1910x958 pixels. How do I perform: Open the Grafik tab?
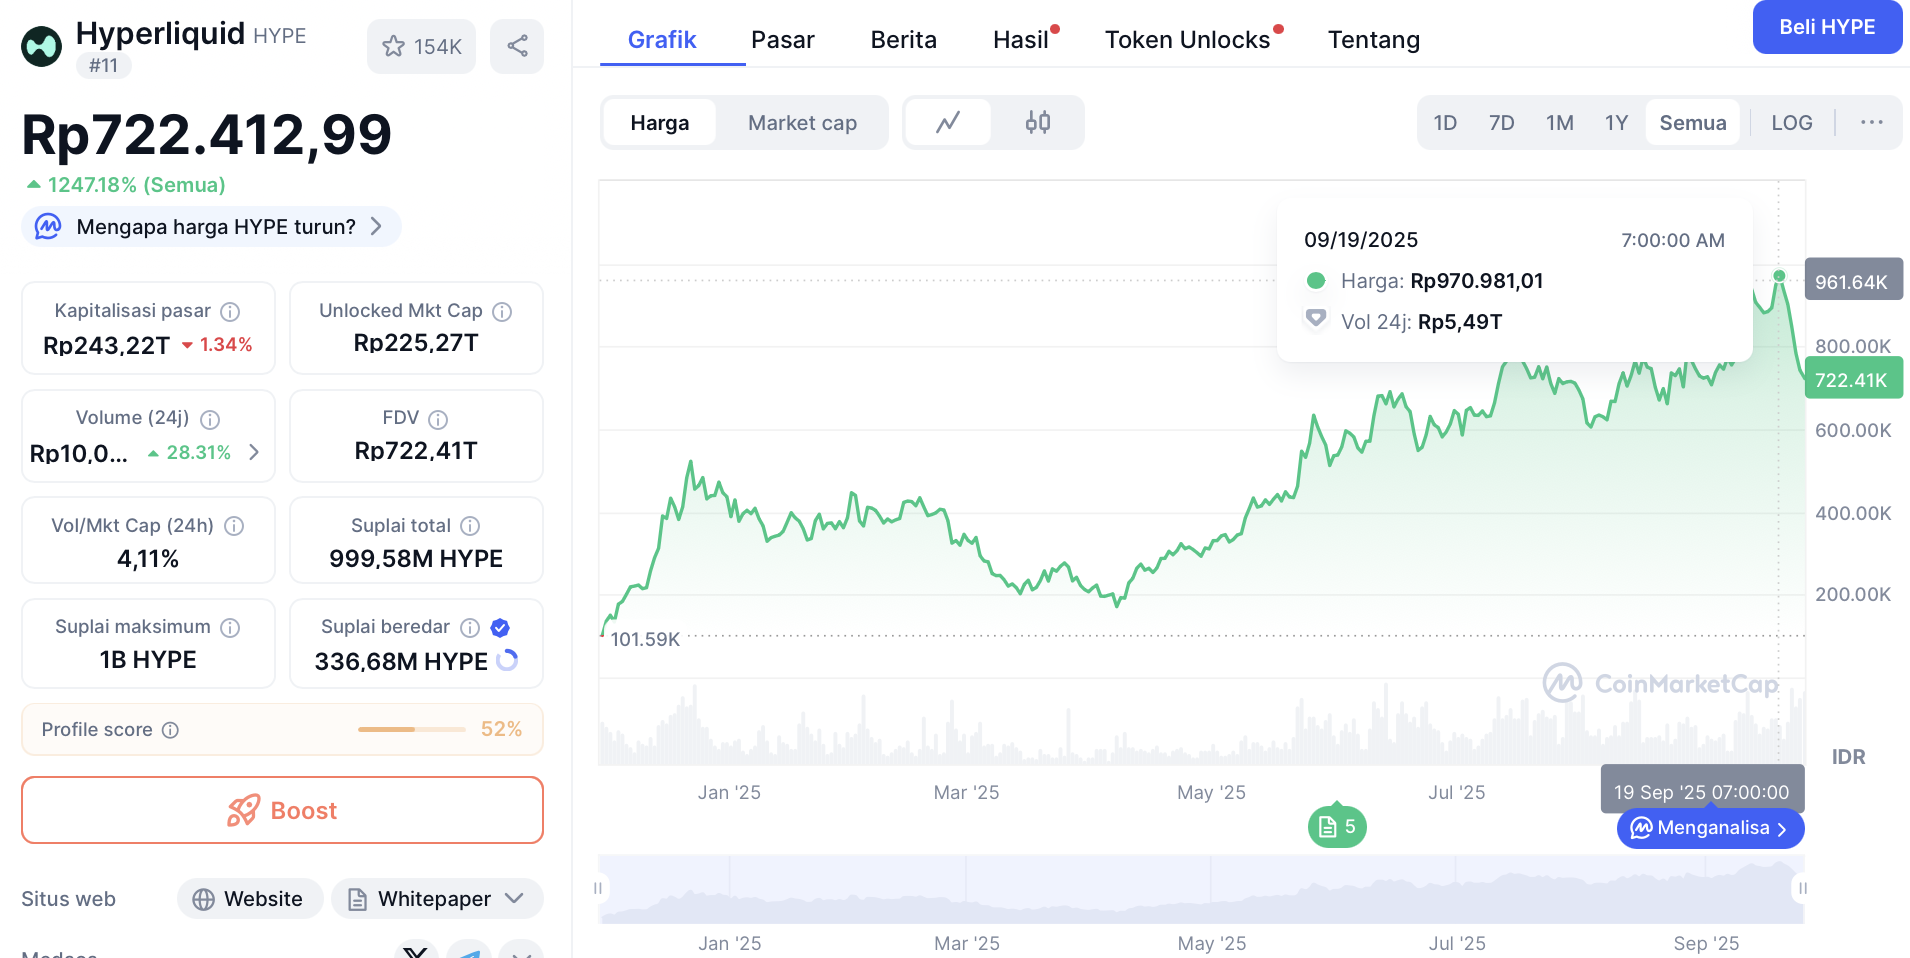click(x=662, y=40)
